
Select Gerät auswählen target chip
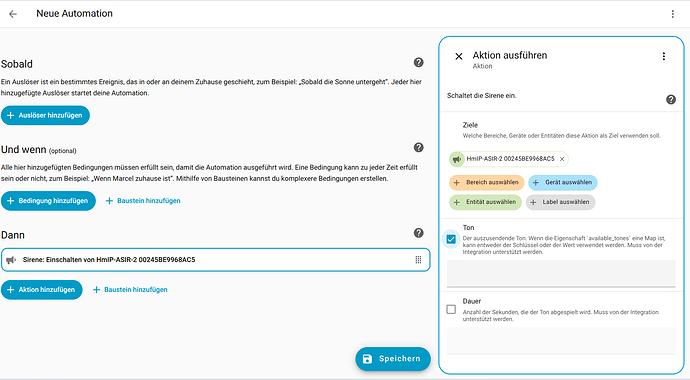(x=563, y=183)
